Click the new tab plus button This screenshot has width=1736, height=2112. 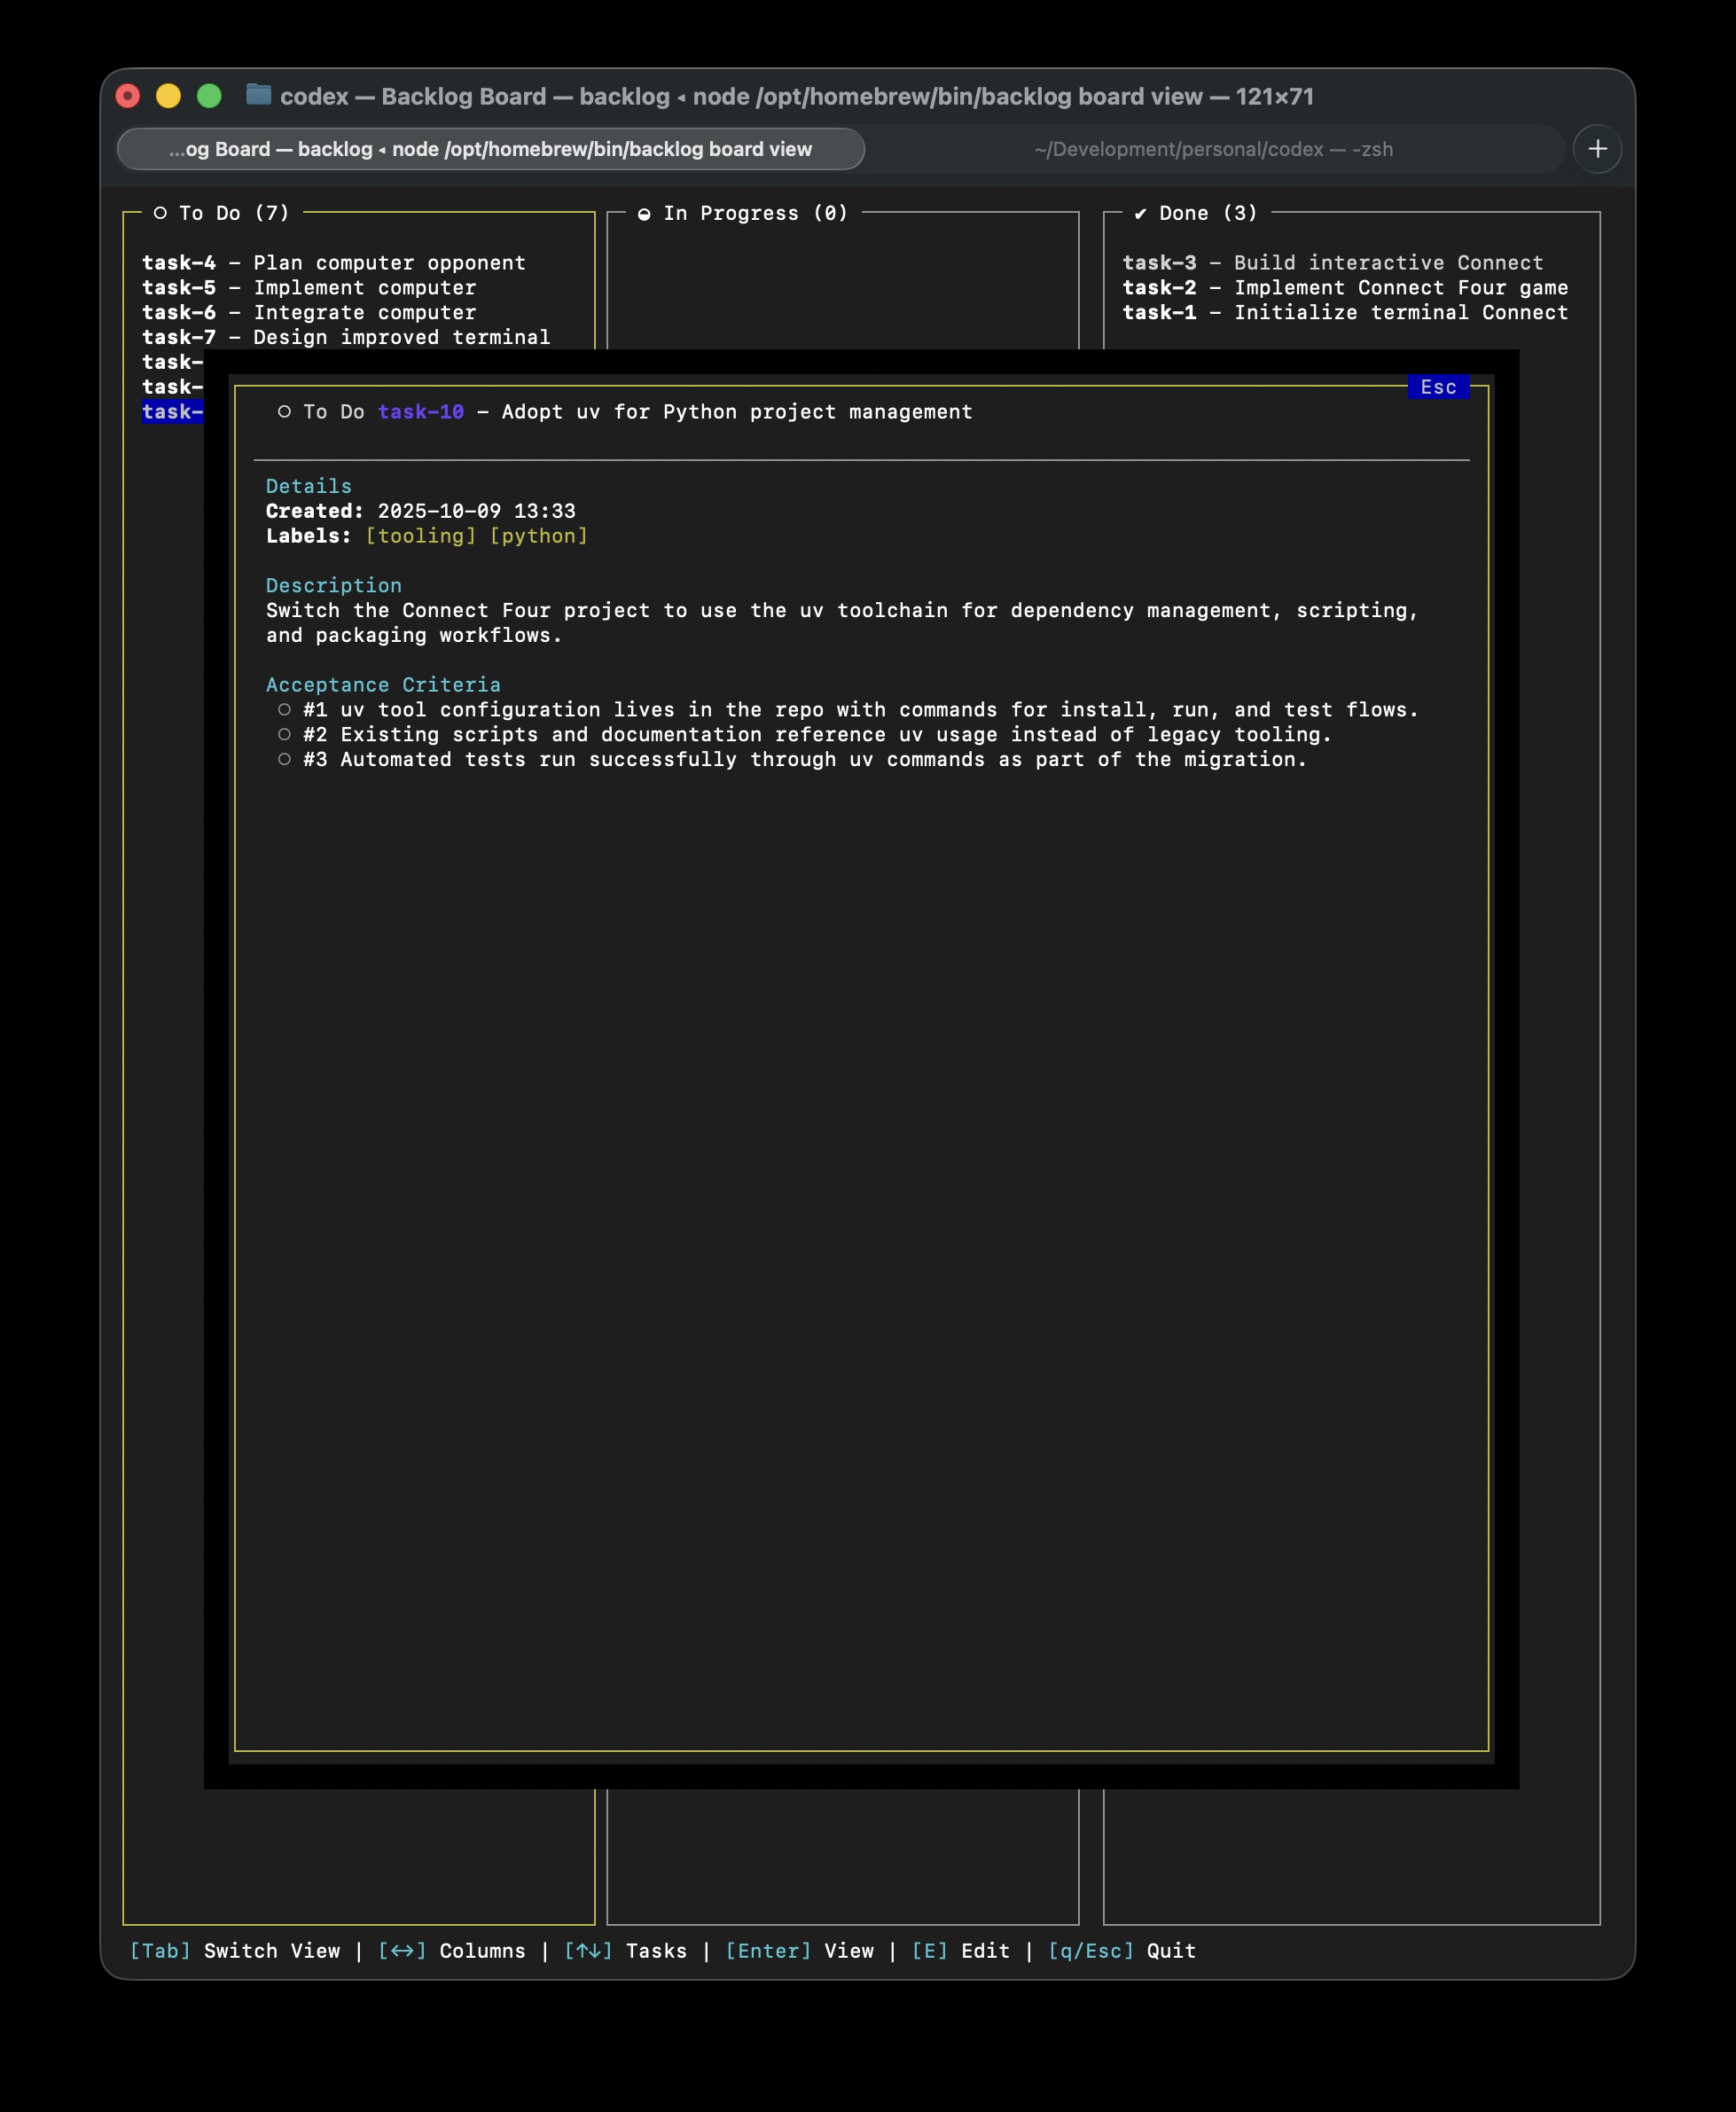1597,149
